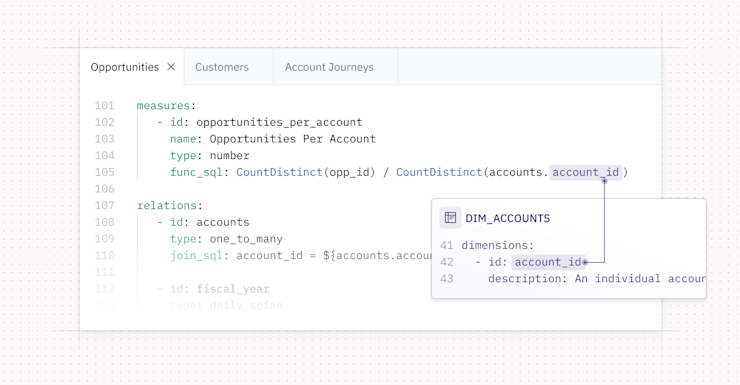Viewport: 740px width, 385px height.
Task: Click the 'accounts' id on line 108
Action: coord(223,222)
